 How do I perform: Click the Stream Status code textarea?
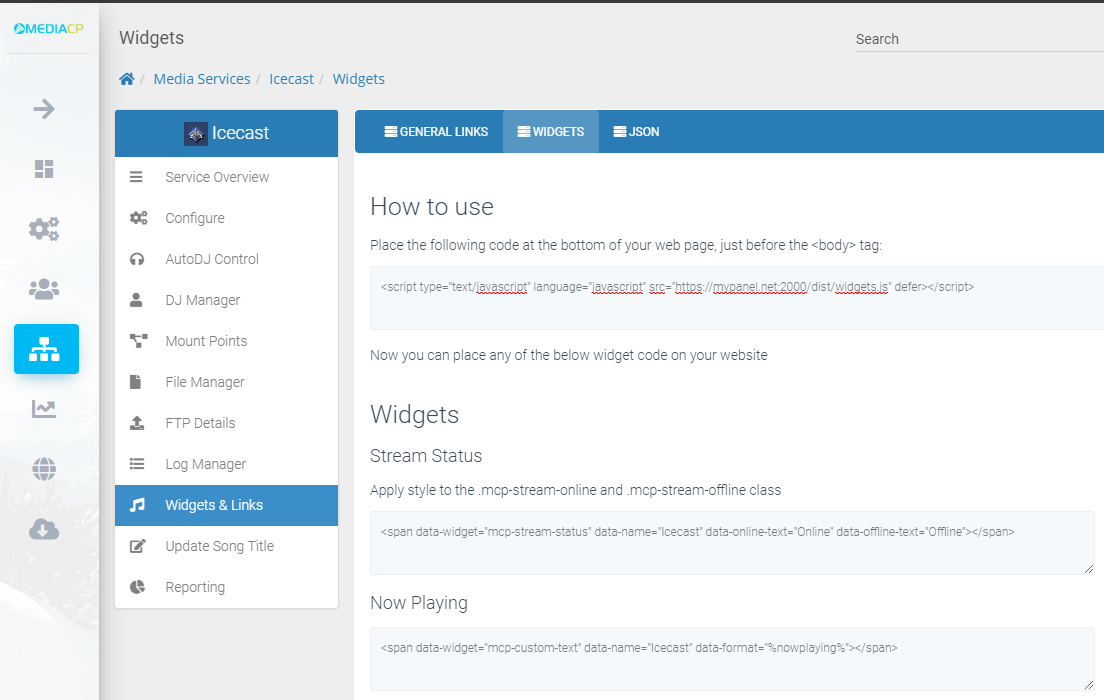pyautogui.click(x=732, y=543)
